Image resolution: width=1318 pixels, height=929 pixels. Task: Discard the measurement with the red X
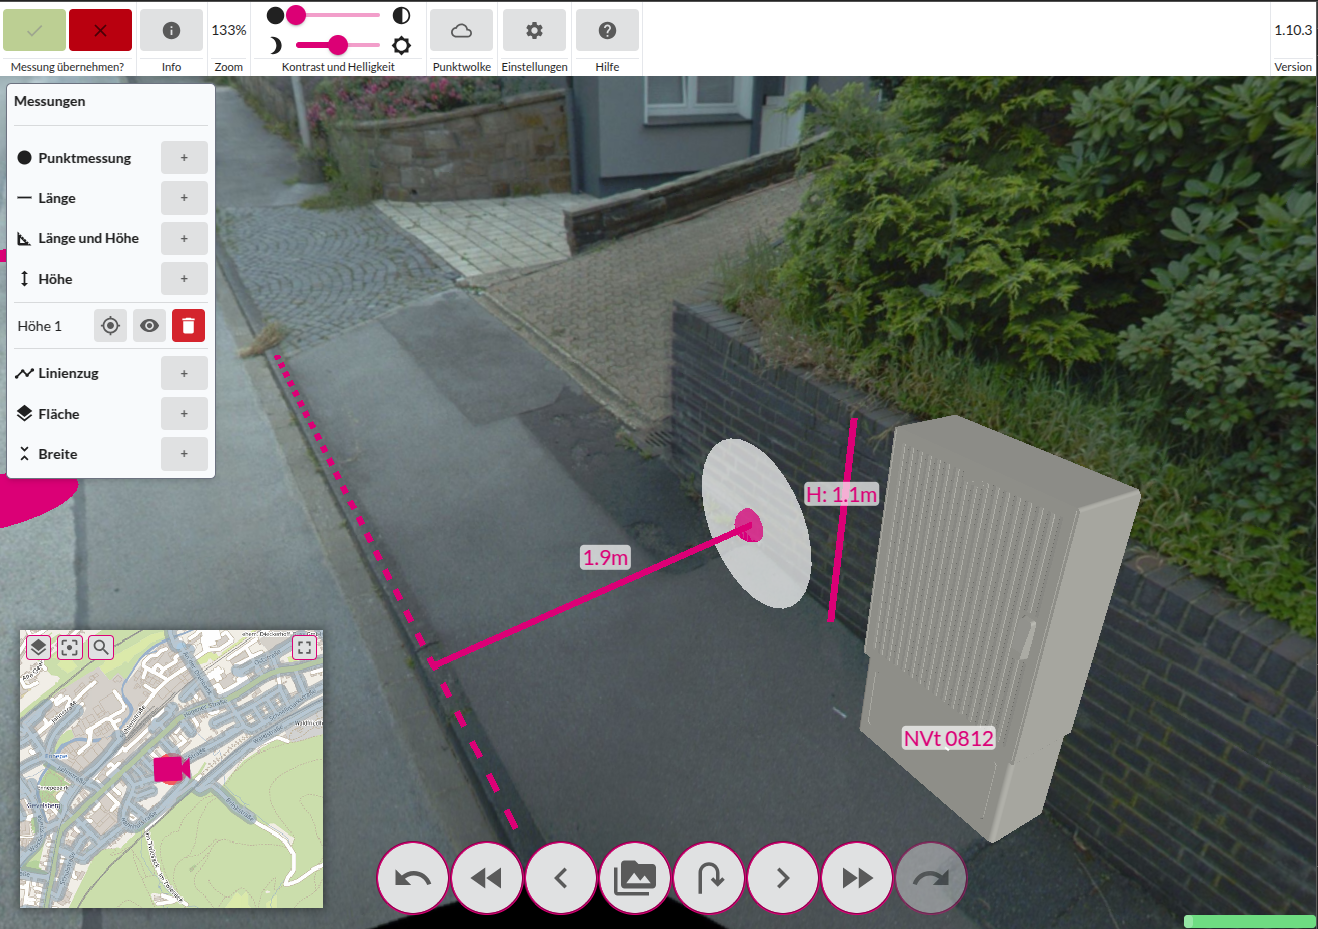[x=100, y=31]
